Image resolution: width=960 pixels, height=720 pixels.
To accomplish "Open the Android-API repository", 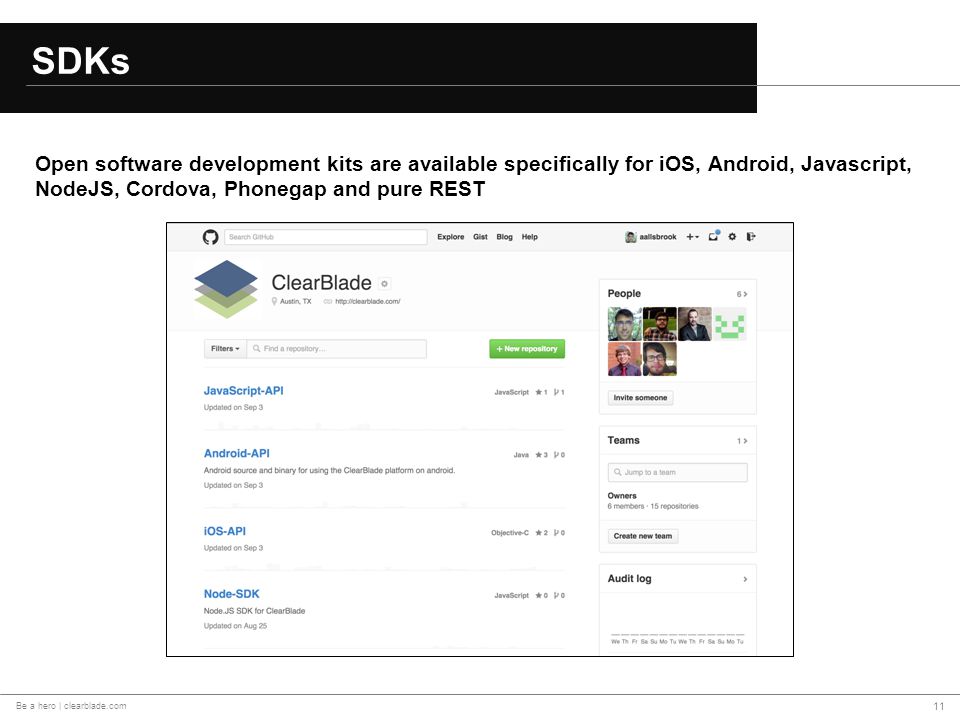I will (237, 454).
